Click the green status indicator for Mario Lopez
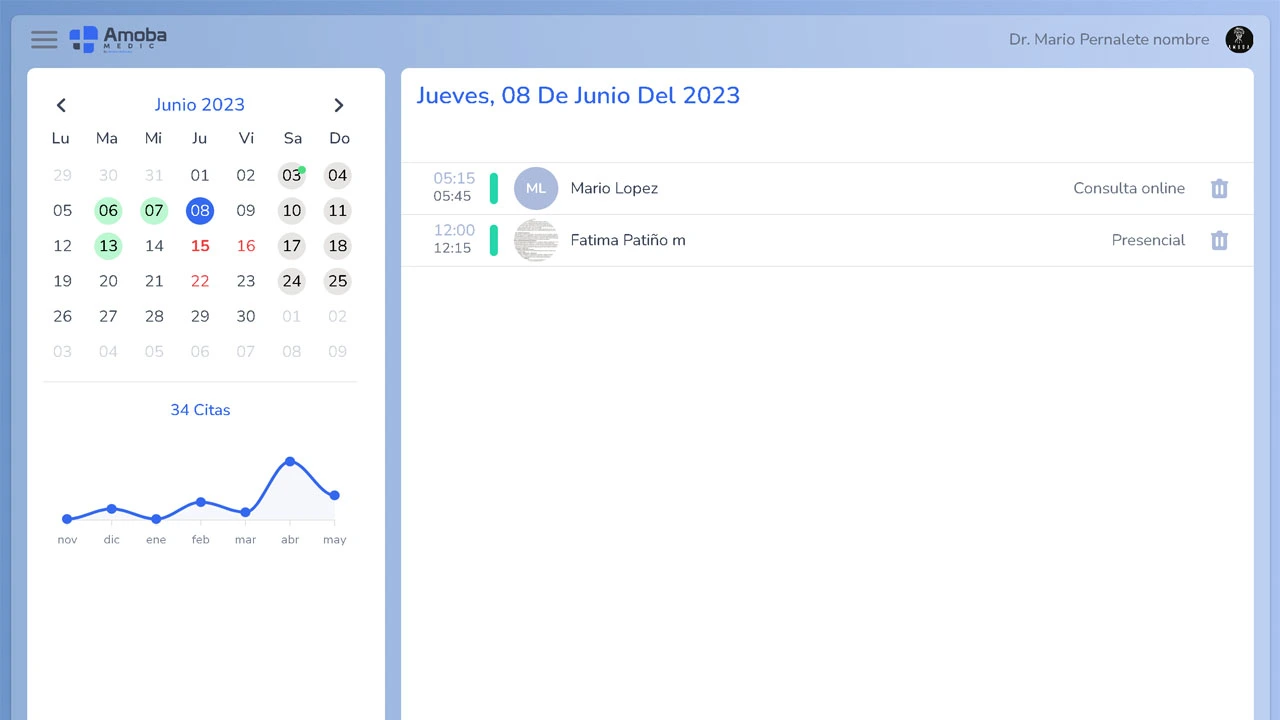The height and width of the screenshot is (720, 1280). 493,188
